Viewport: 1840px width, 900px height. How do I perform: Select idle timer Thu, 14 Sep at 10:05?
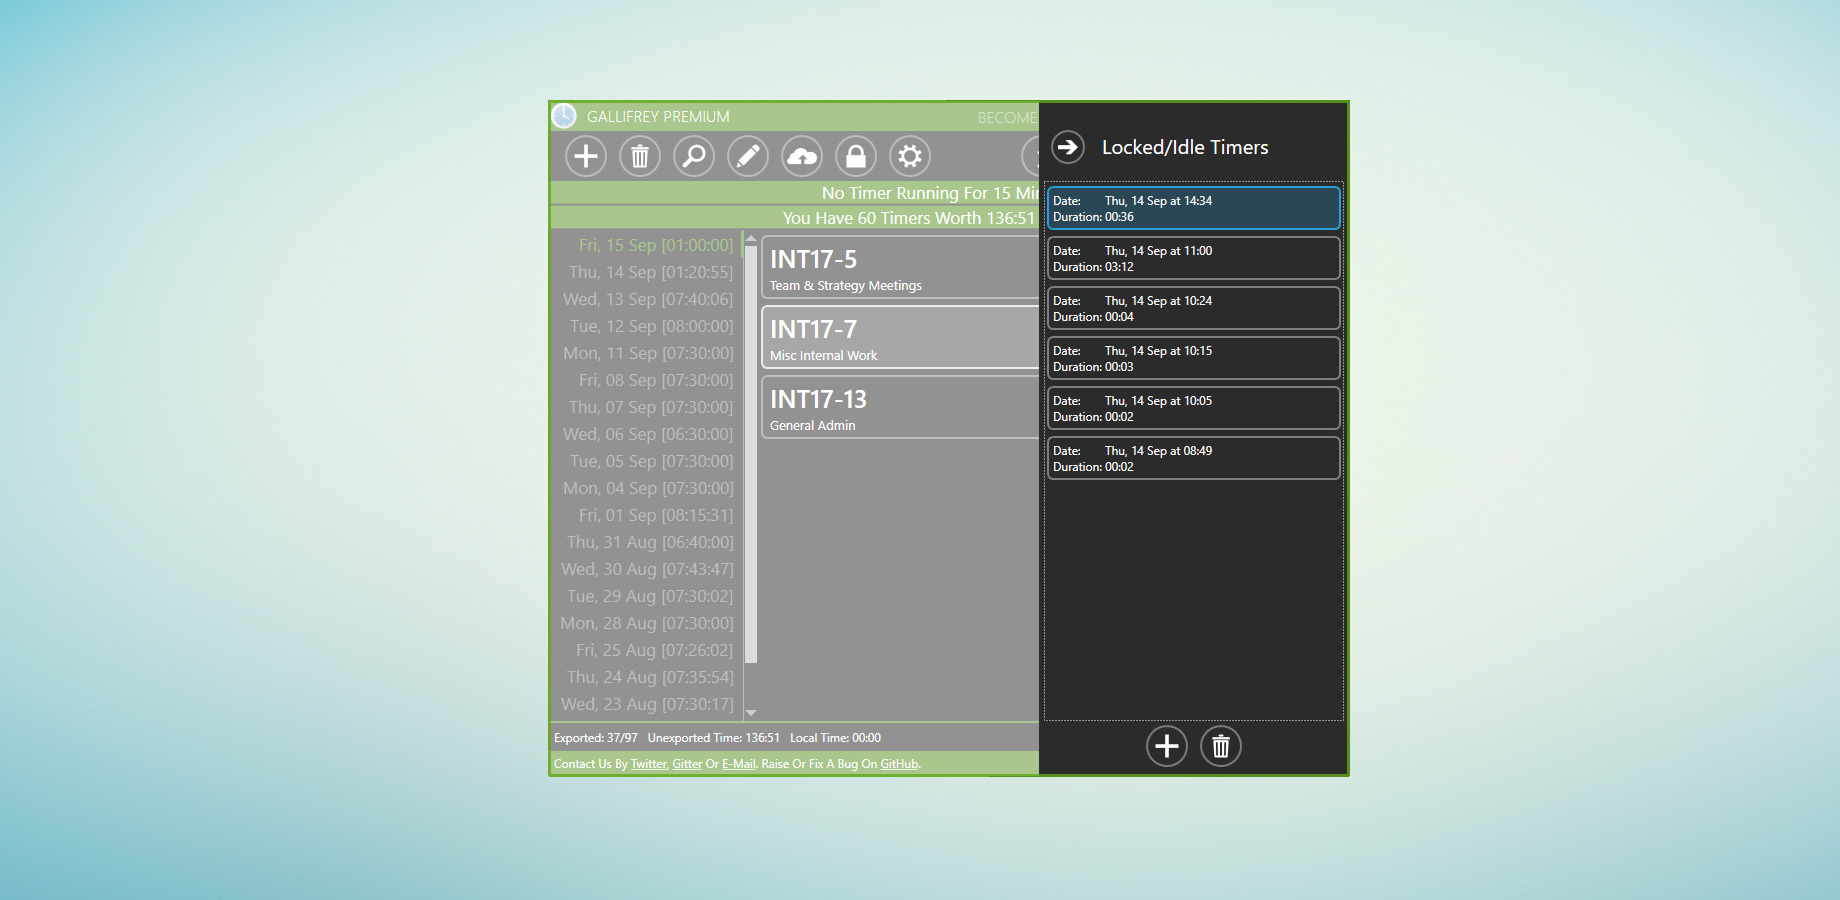tap(1194, 408)
